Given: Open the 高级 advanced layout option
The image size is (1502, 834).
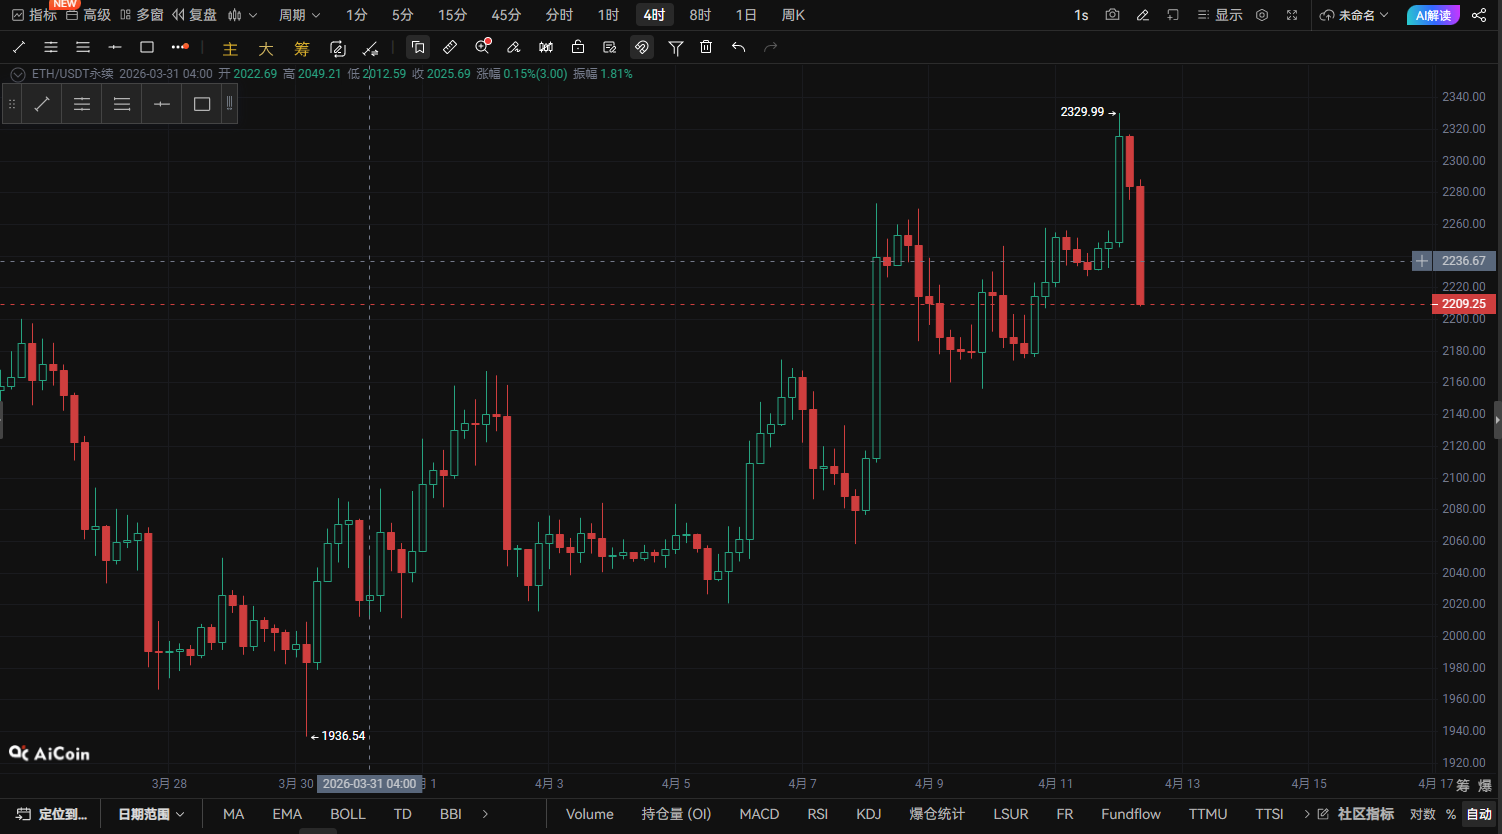Looking at the screenshot, I should click(88, 15).
